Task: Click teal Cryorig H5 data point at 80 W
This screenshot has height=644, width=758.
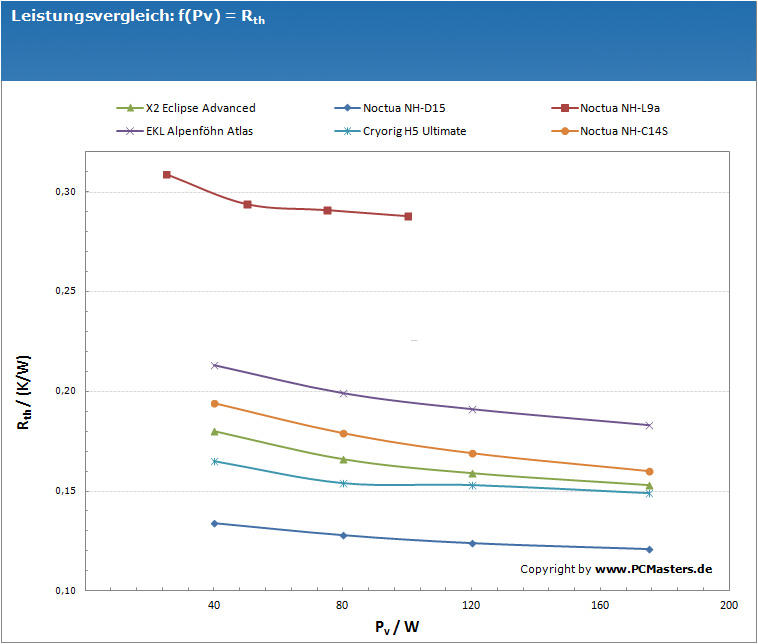Action: click(x=344, y=483)
